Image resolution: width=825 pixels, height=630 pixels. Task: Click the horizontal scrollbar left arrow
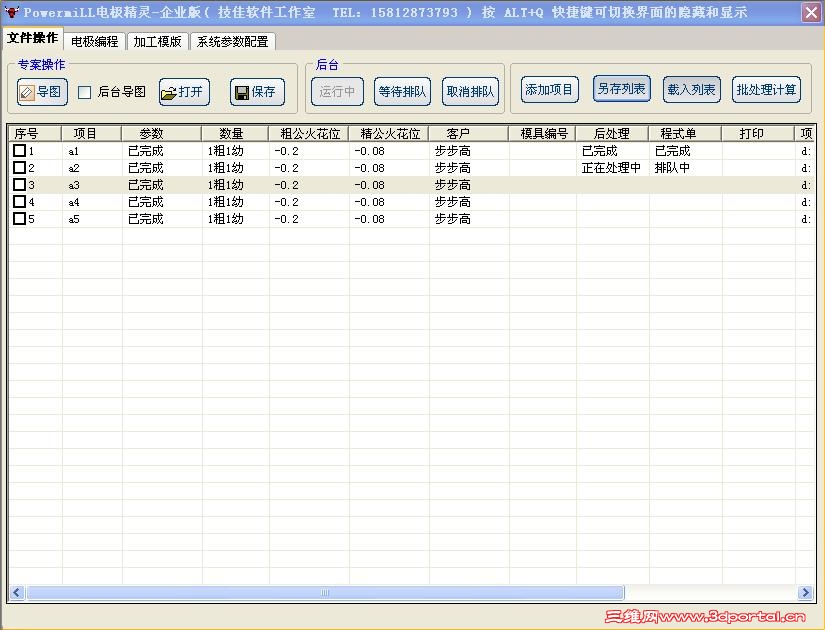pos(17,593)
